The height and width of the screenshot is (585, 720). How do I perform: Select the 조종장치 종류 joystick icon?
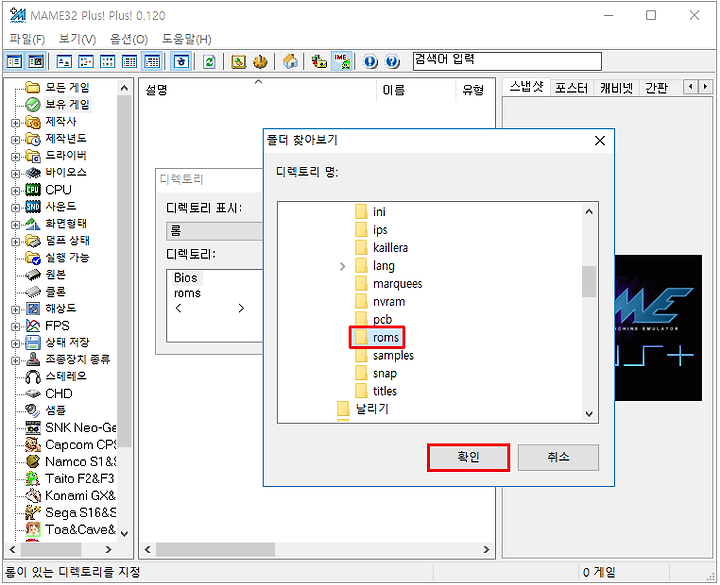tap(33, 360)
